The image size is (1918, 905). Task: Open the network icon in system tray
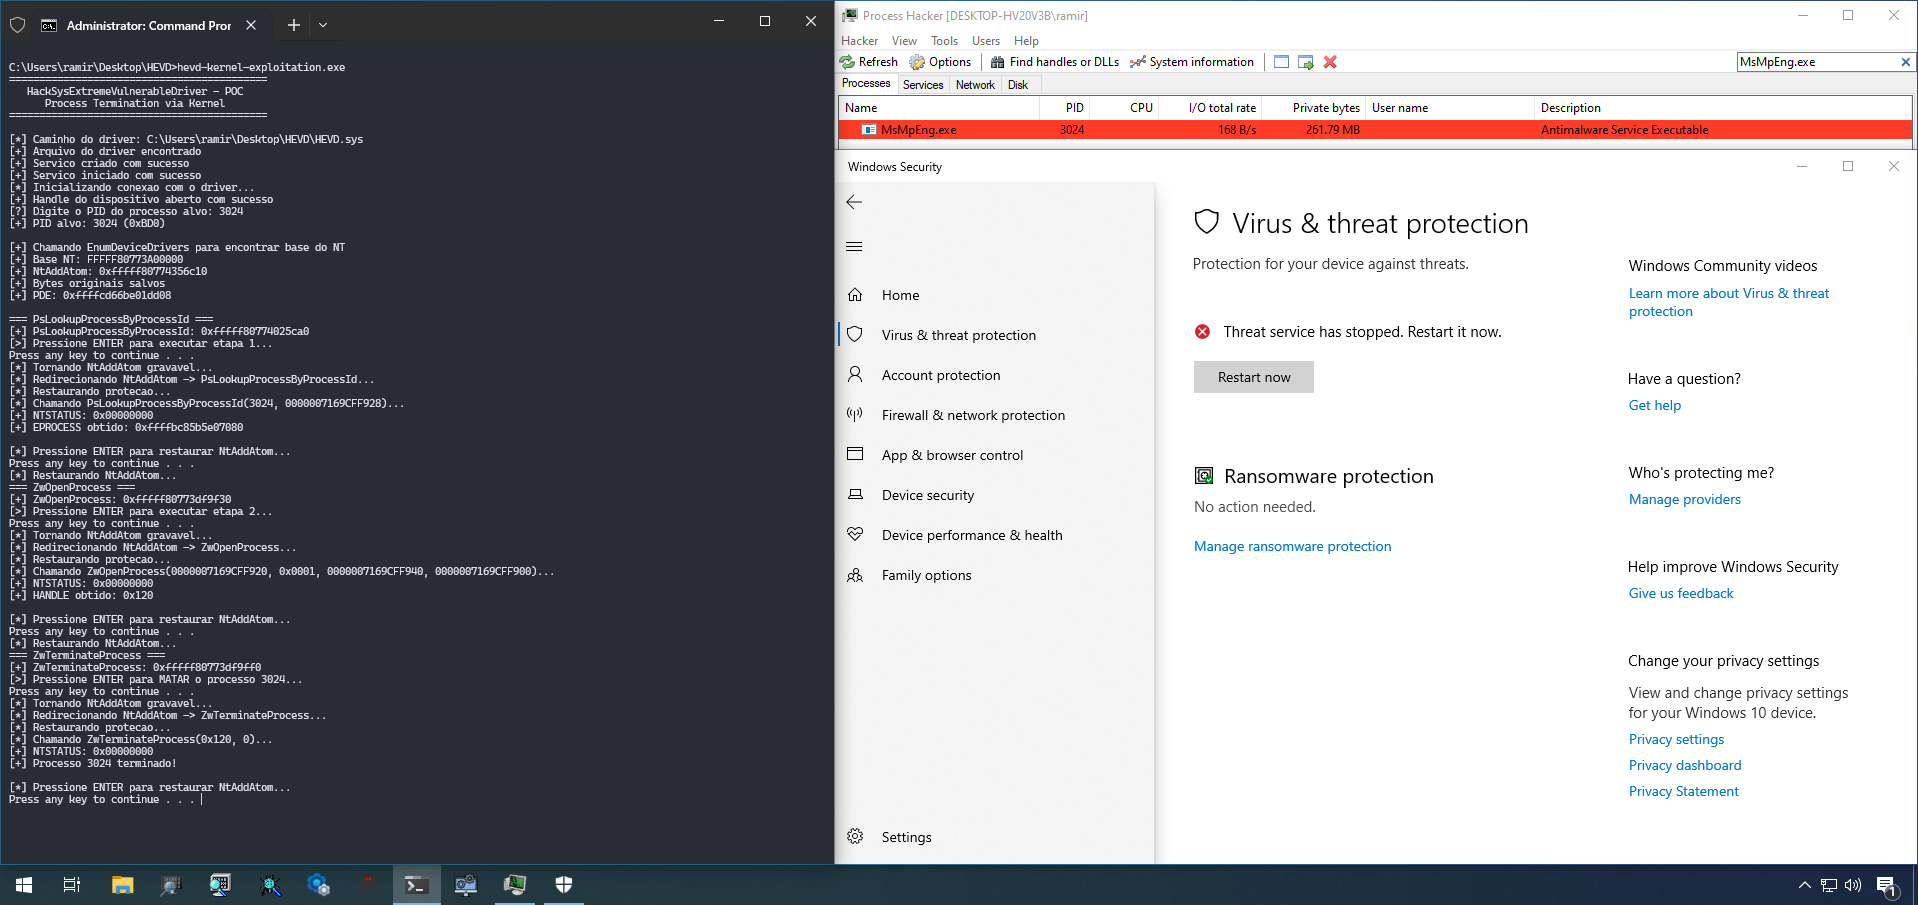[x=1829, y=885]
